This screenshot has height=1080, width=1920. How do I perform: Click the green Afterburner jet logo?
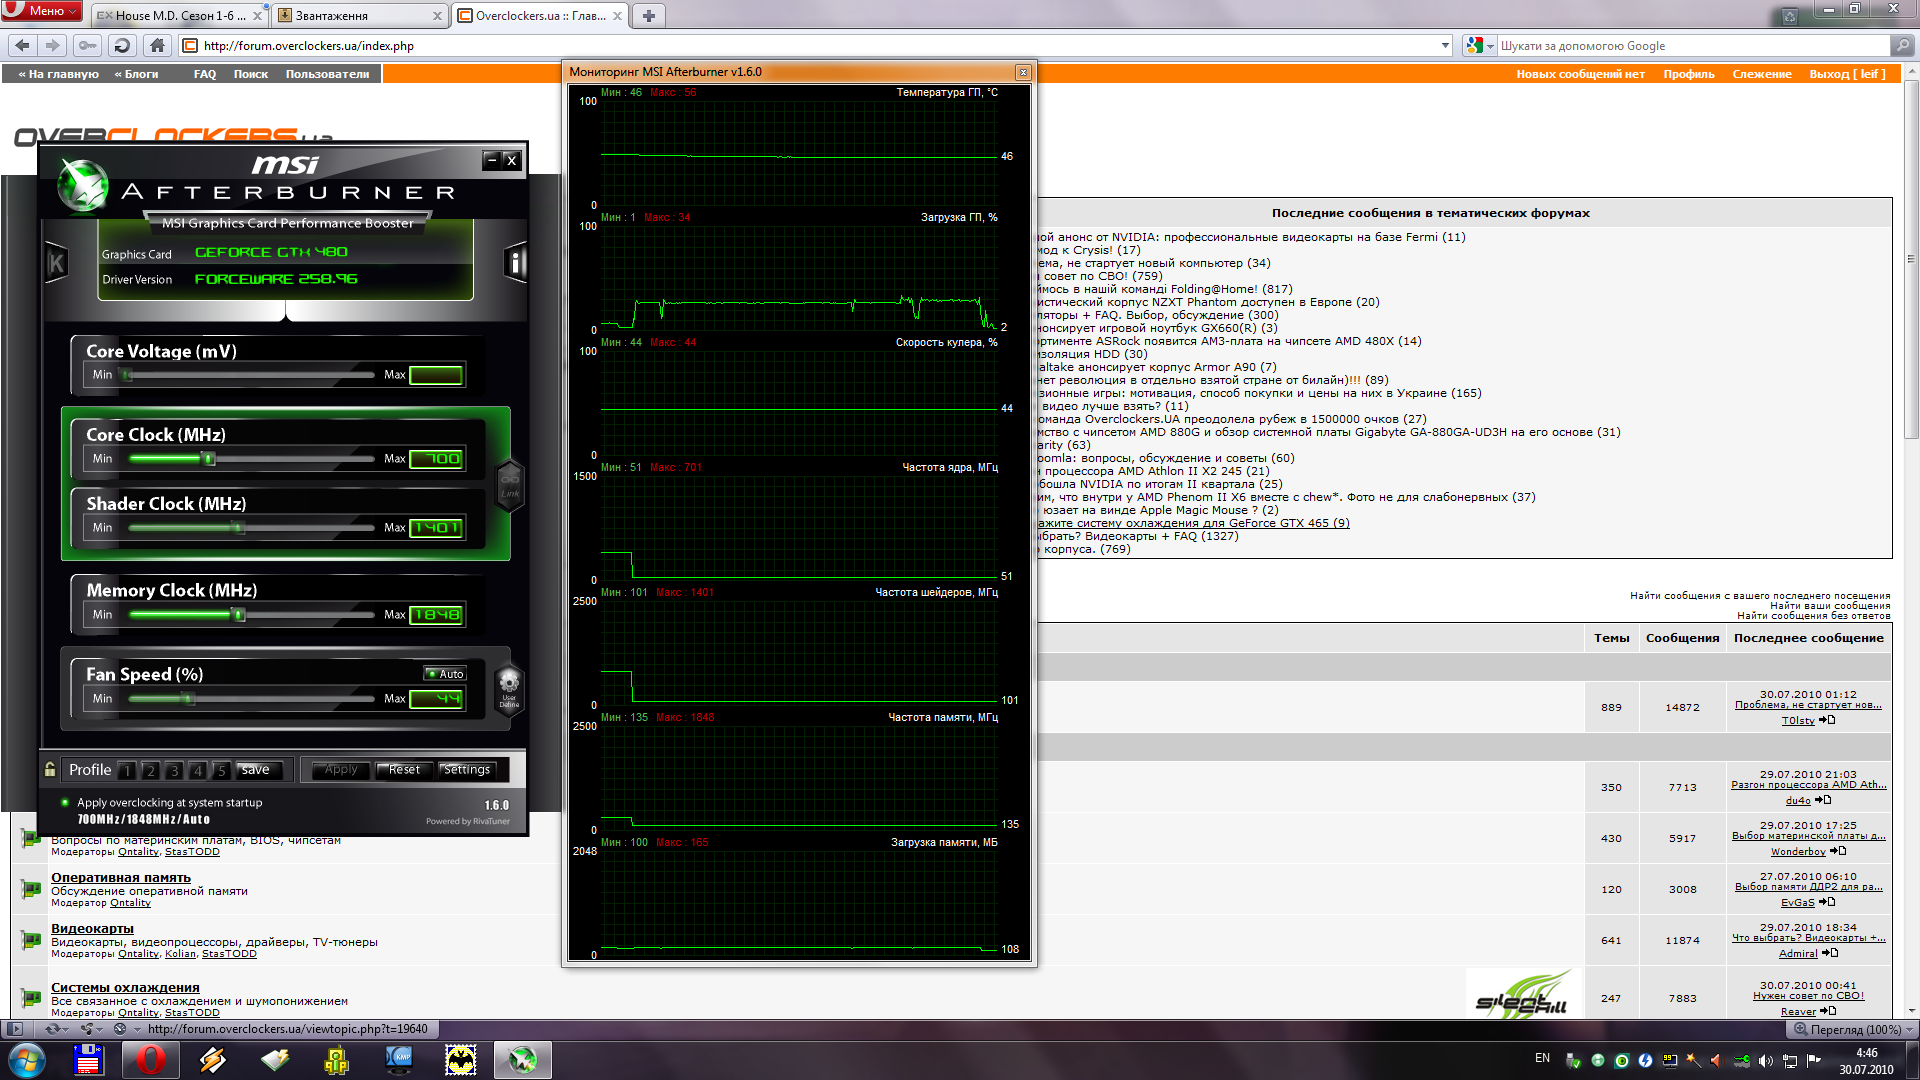point(82,186)
